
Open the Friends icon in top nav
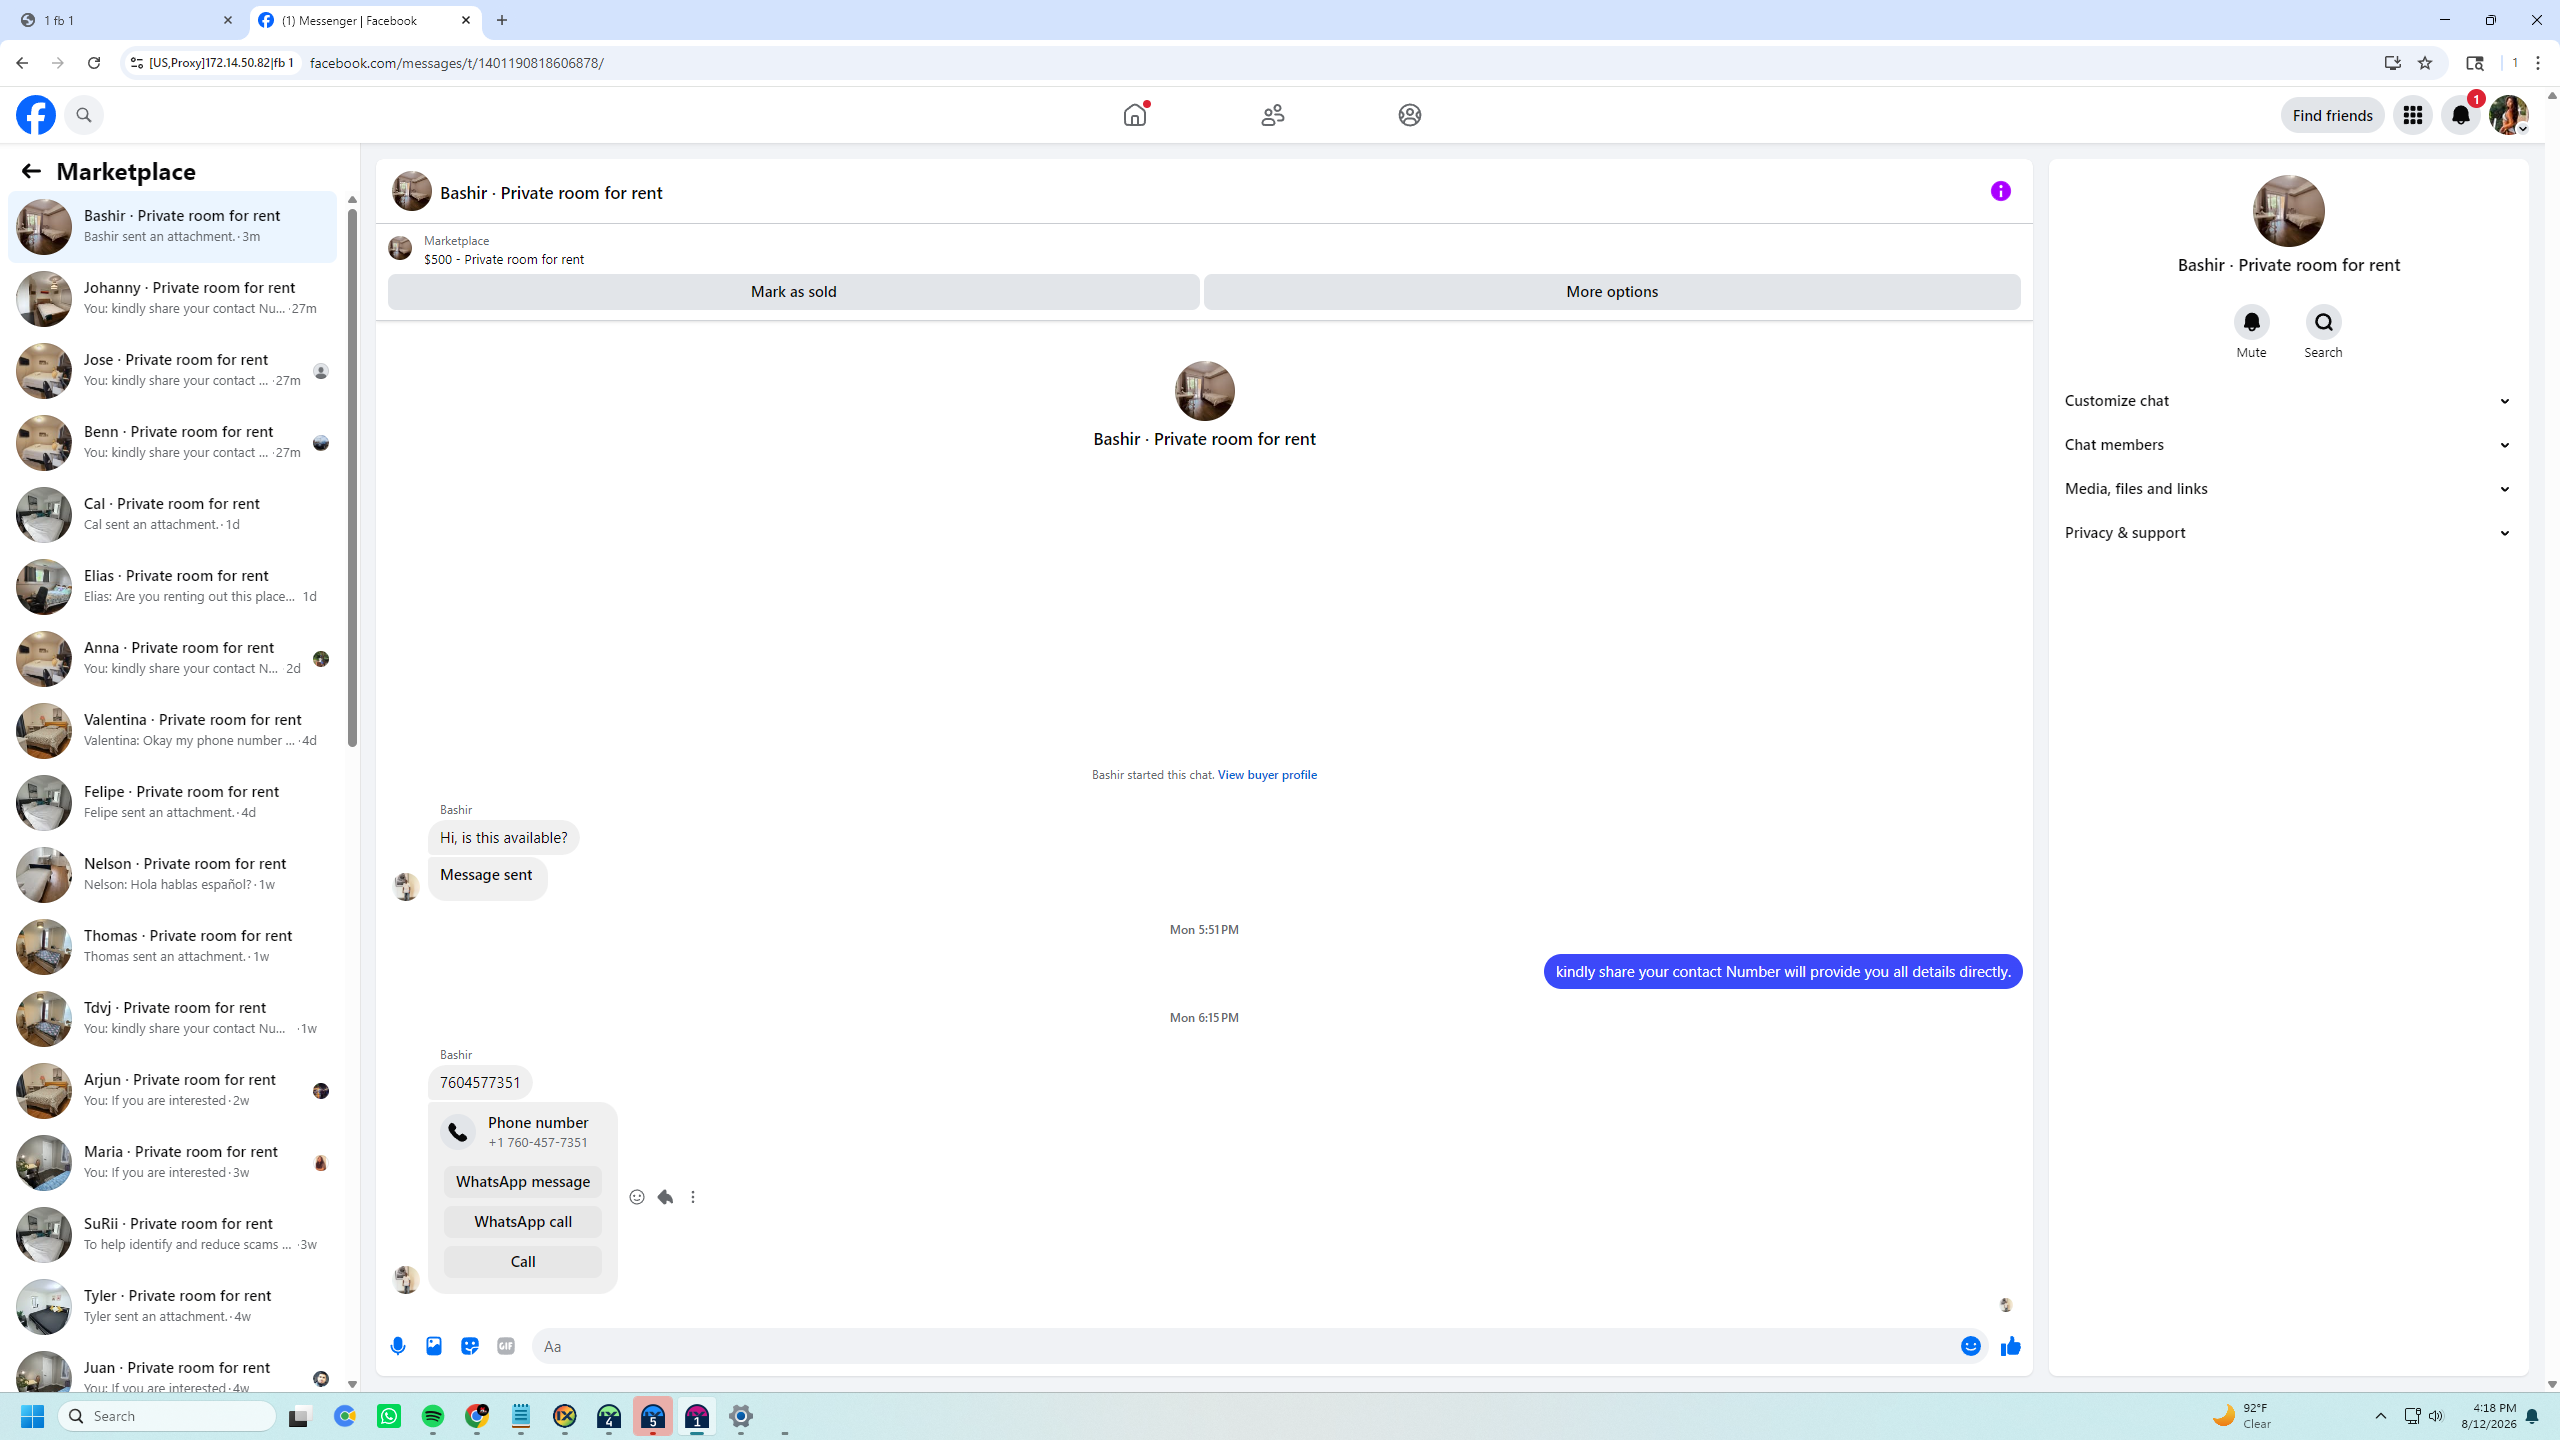coord(1272,115)
